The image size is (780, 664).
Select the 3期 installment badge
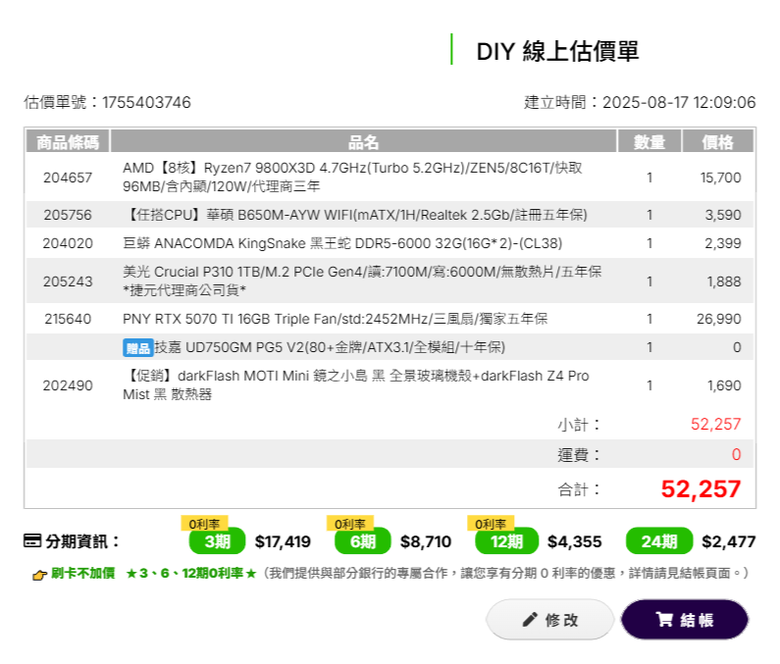click(217, 541)
